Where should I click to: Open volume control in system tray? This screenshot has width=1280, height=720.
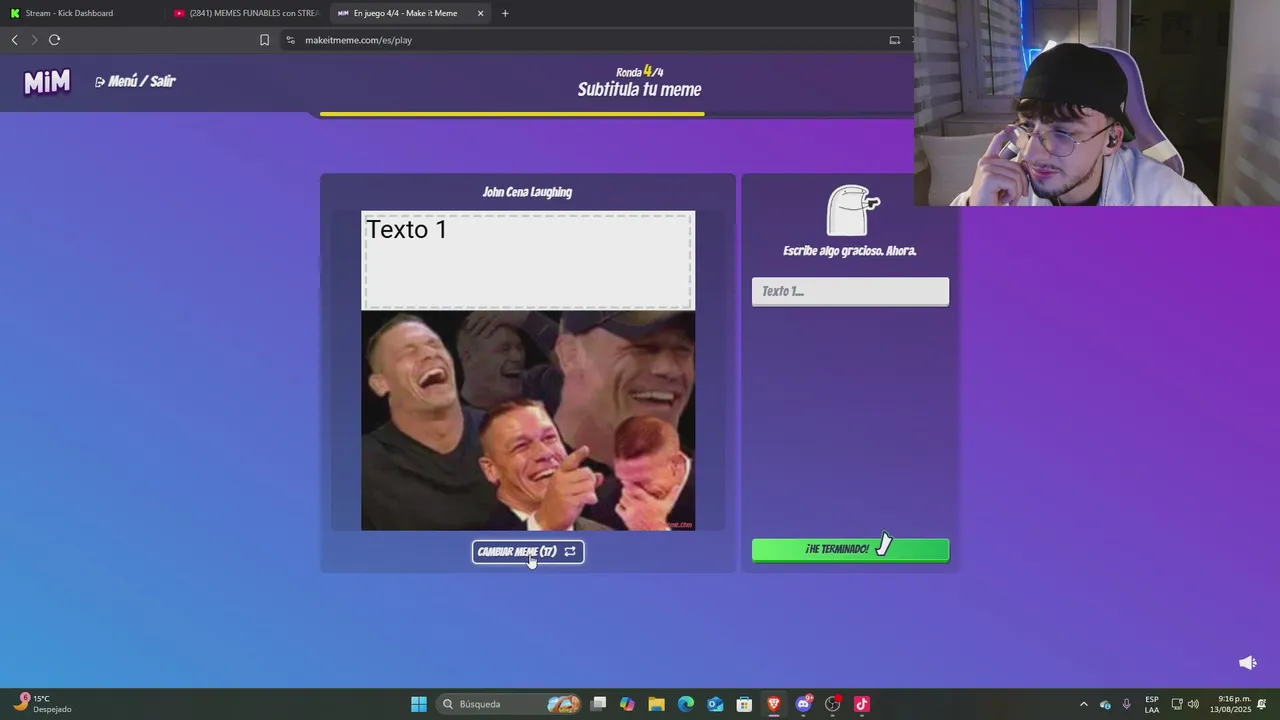click(1193, 704)
